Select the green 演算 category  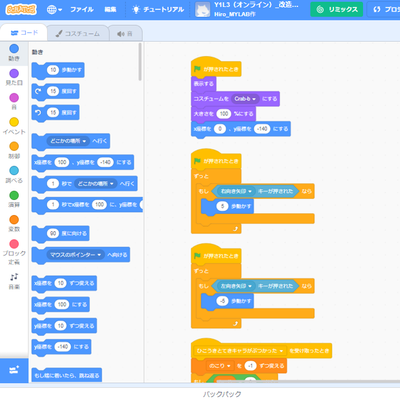pos(14,199)
